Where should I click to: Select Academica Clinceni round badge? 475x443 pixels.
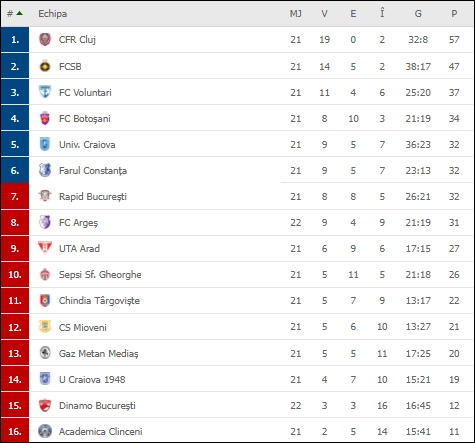pos(45,431)
